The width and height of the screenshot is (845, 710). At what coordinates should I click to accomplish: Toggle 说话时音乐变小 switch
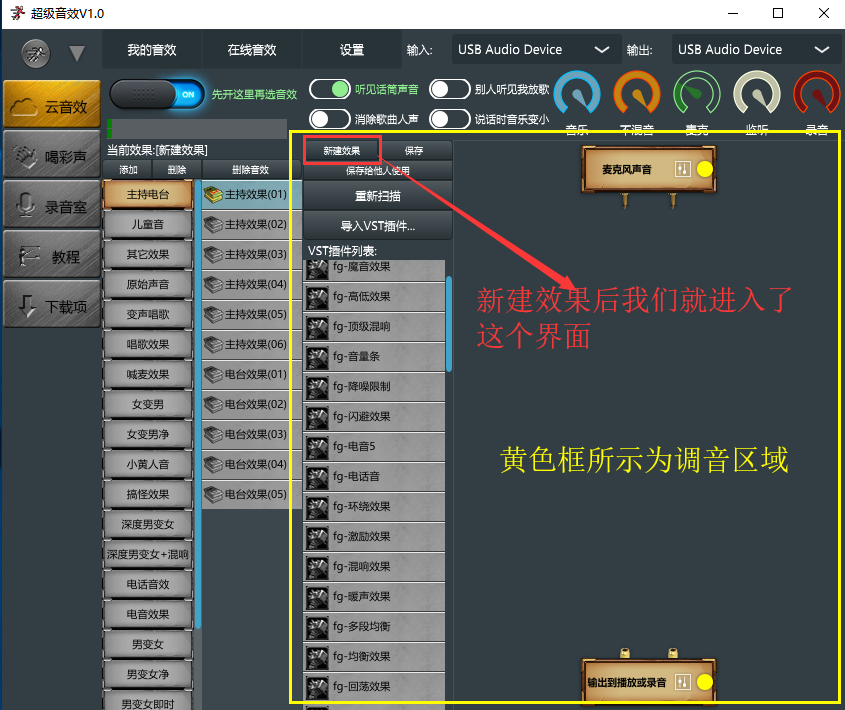449,119
